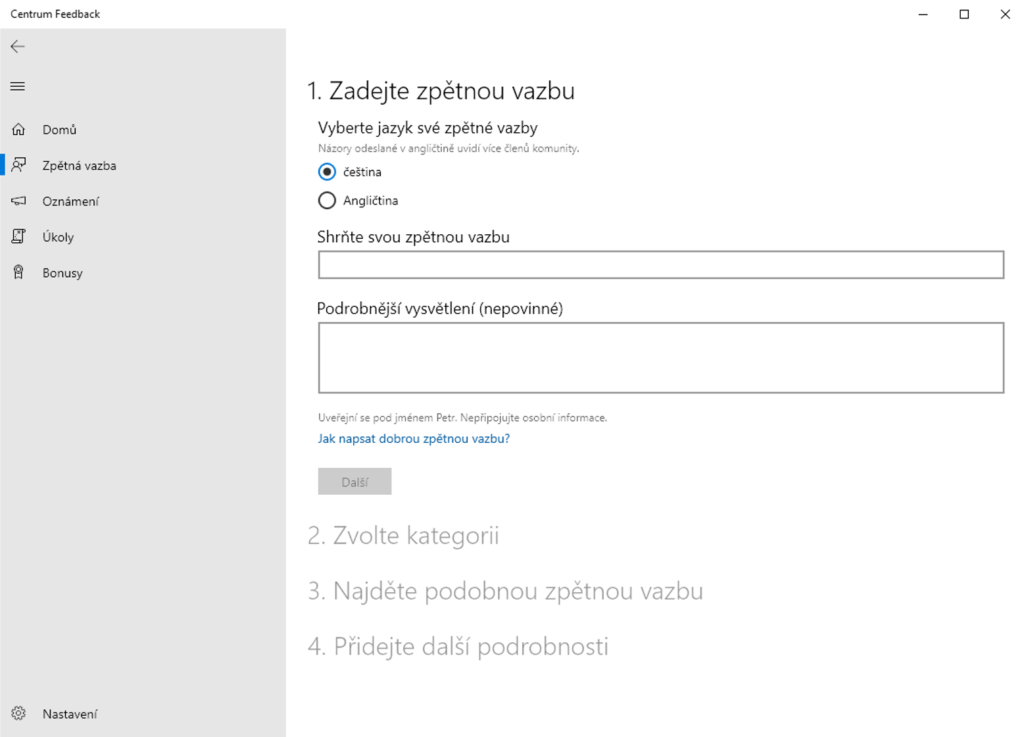Expand step 3 Najděte podobnou zpětnou vazbu
Screen dimensions: 1024x737
tap(505, 591)
